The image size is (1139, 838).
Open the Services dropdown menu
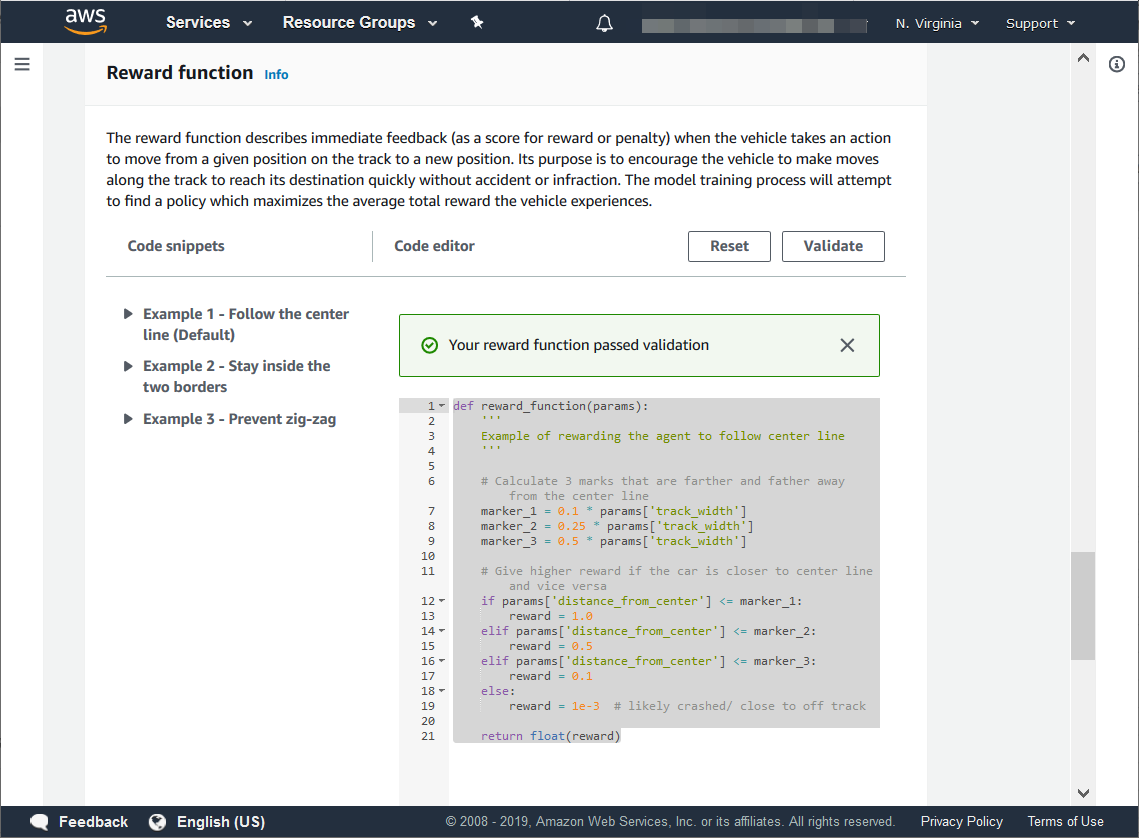(209, 22)
